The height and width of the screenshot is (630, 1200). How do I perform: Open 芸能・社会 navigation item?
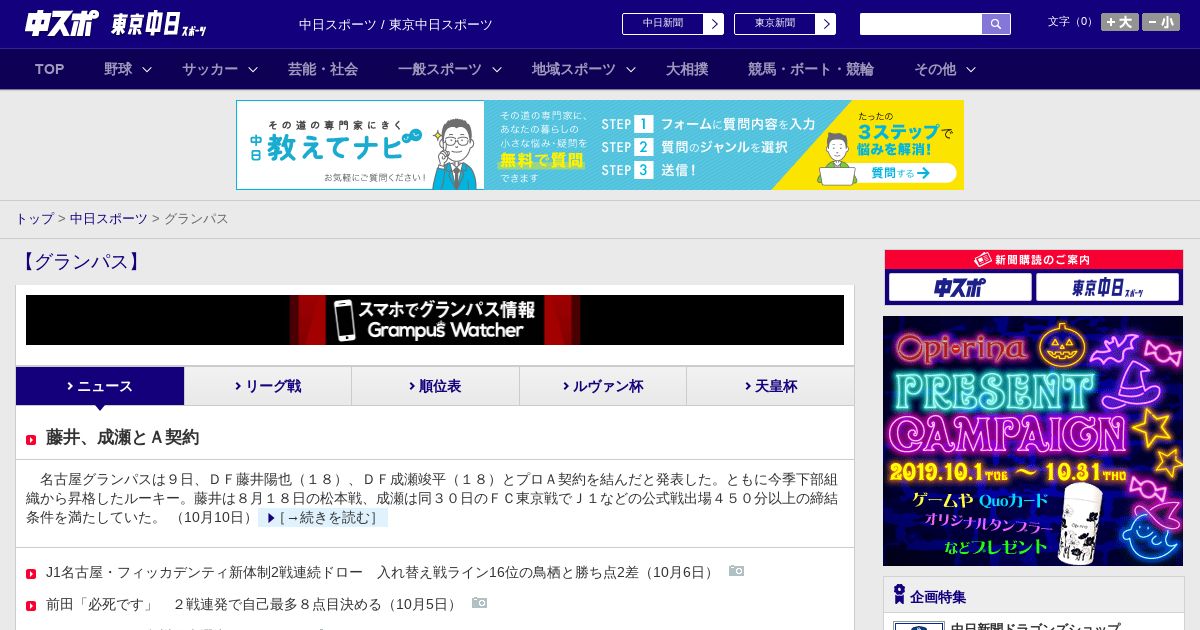tap(323, 69)
